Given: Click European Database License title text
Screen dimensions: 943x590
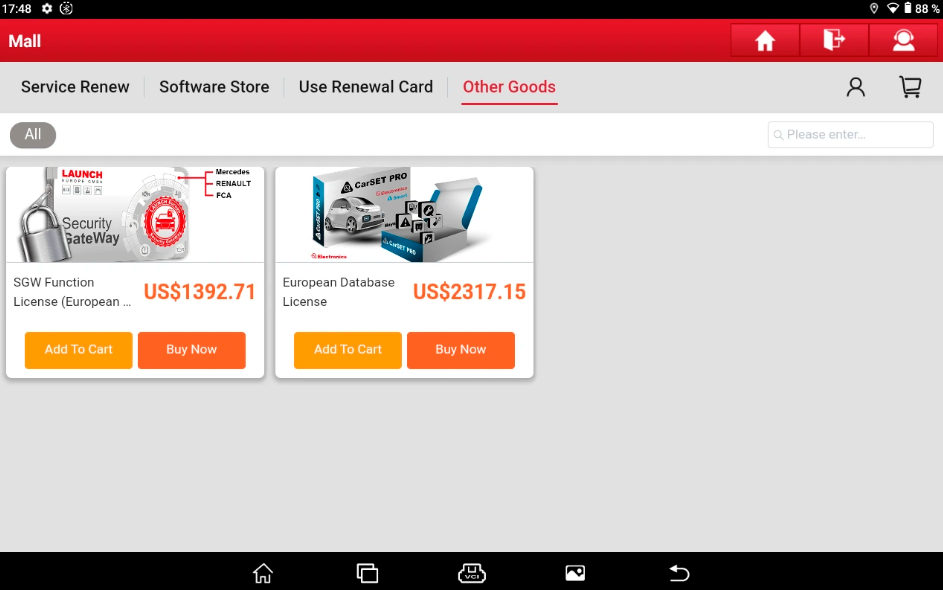Looking at the screenshot, I should [339, 292].
